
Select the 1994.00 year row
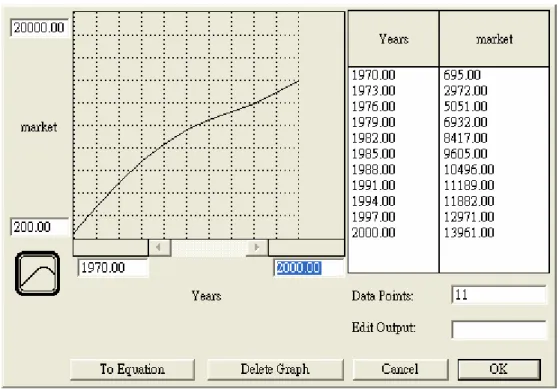pos(373,201)
